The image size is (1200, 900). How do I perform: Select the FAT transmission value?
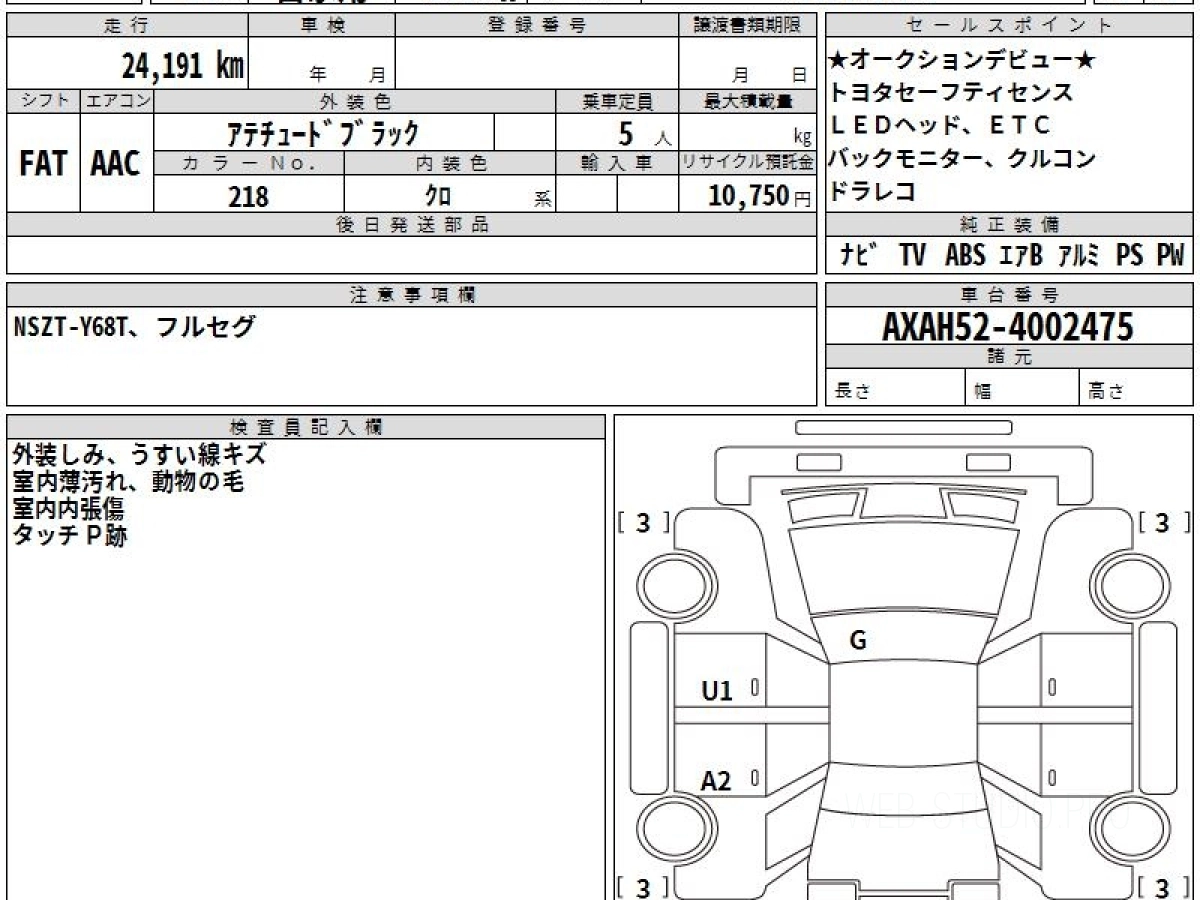(43, 163)
